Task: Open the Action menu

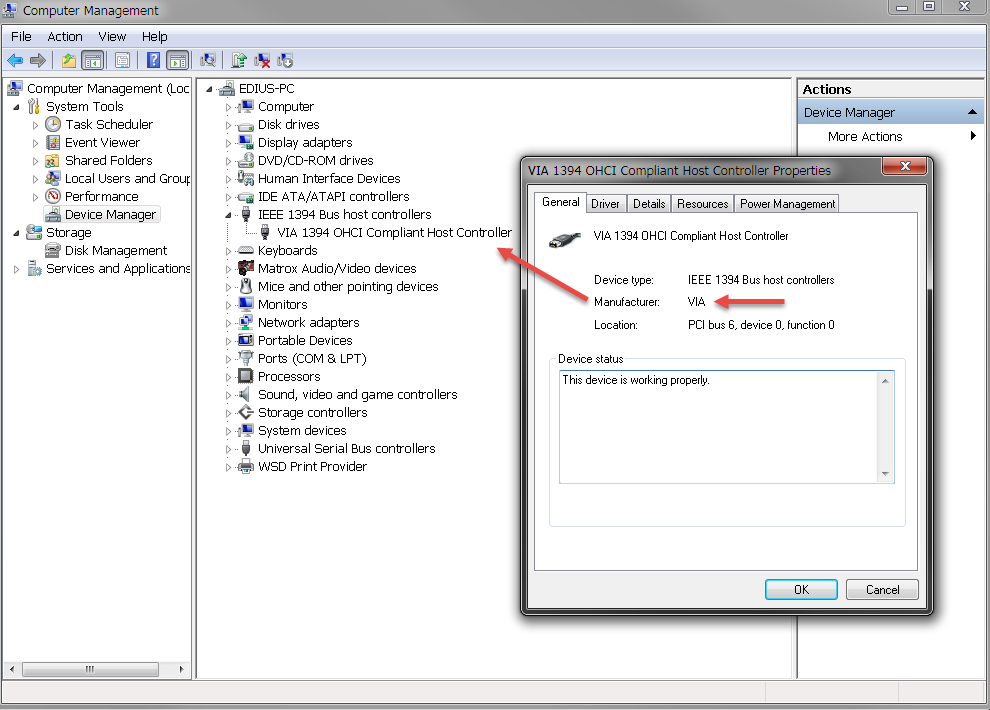Action: 65,37
